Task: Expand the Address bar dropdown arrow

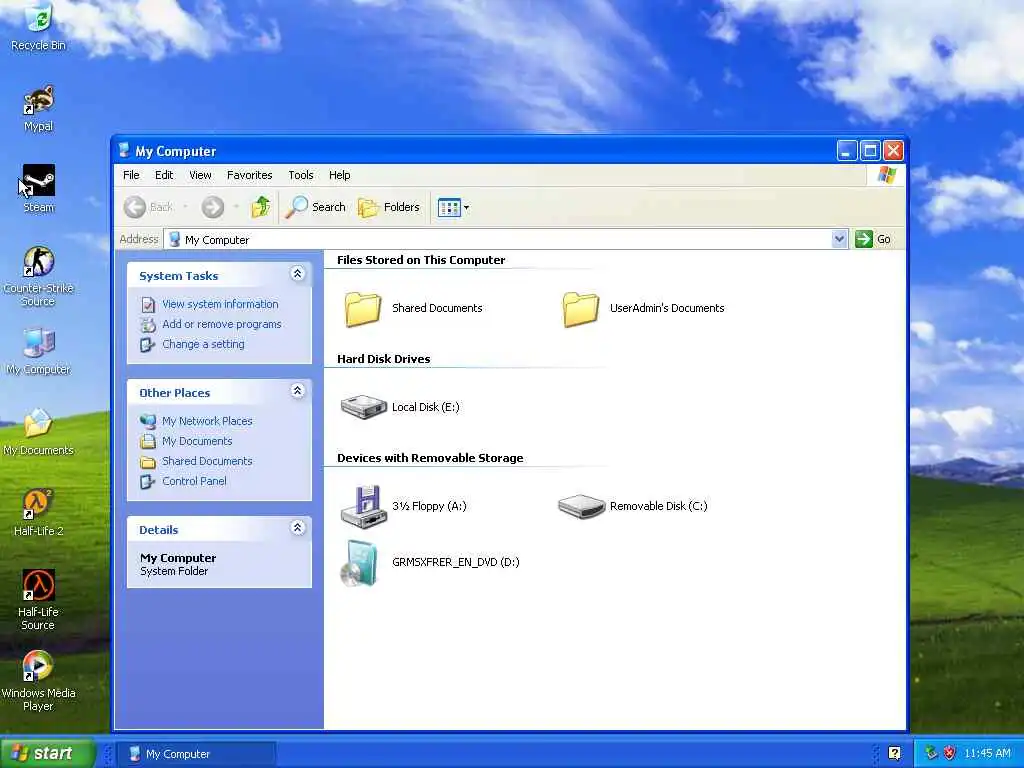Action: [x=839, y=239]
